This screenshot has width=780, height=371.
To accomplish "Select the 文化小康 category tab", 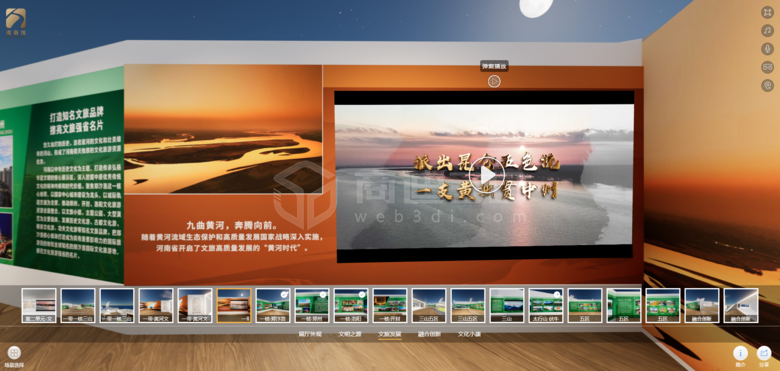I will [x=469, y=334].
